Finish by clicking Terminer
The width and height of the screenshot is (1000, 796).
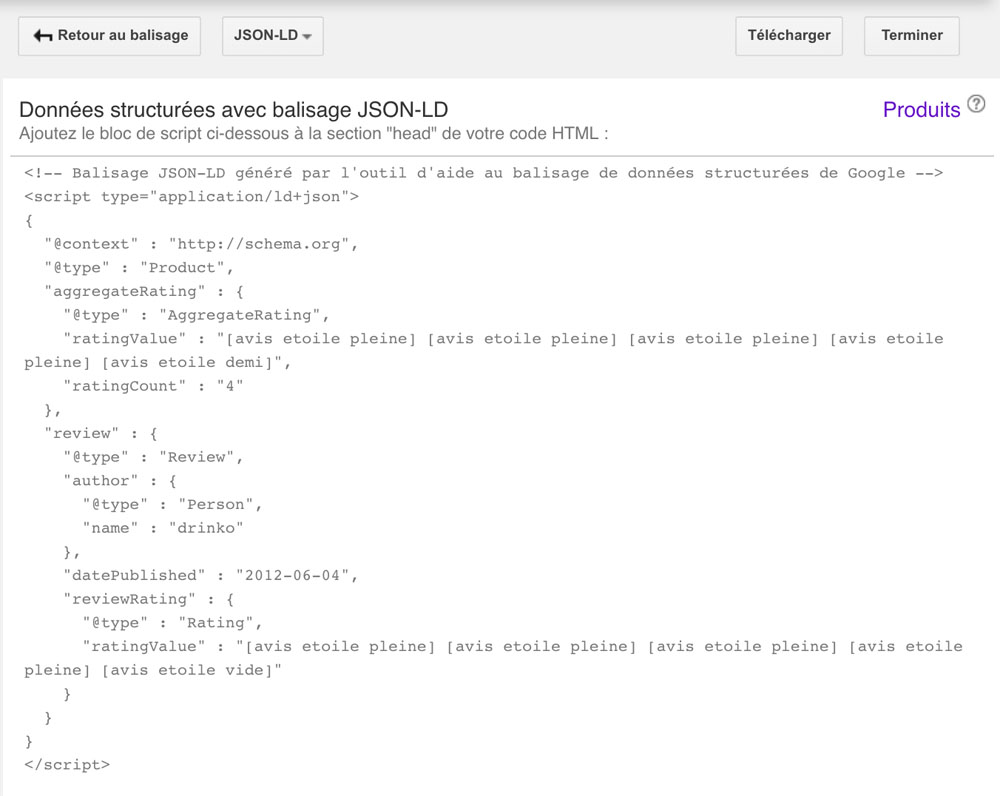(x=912, y=36)
